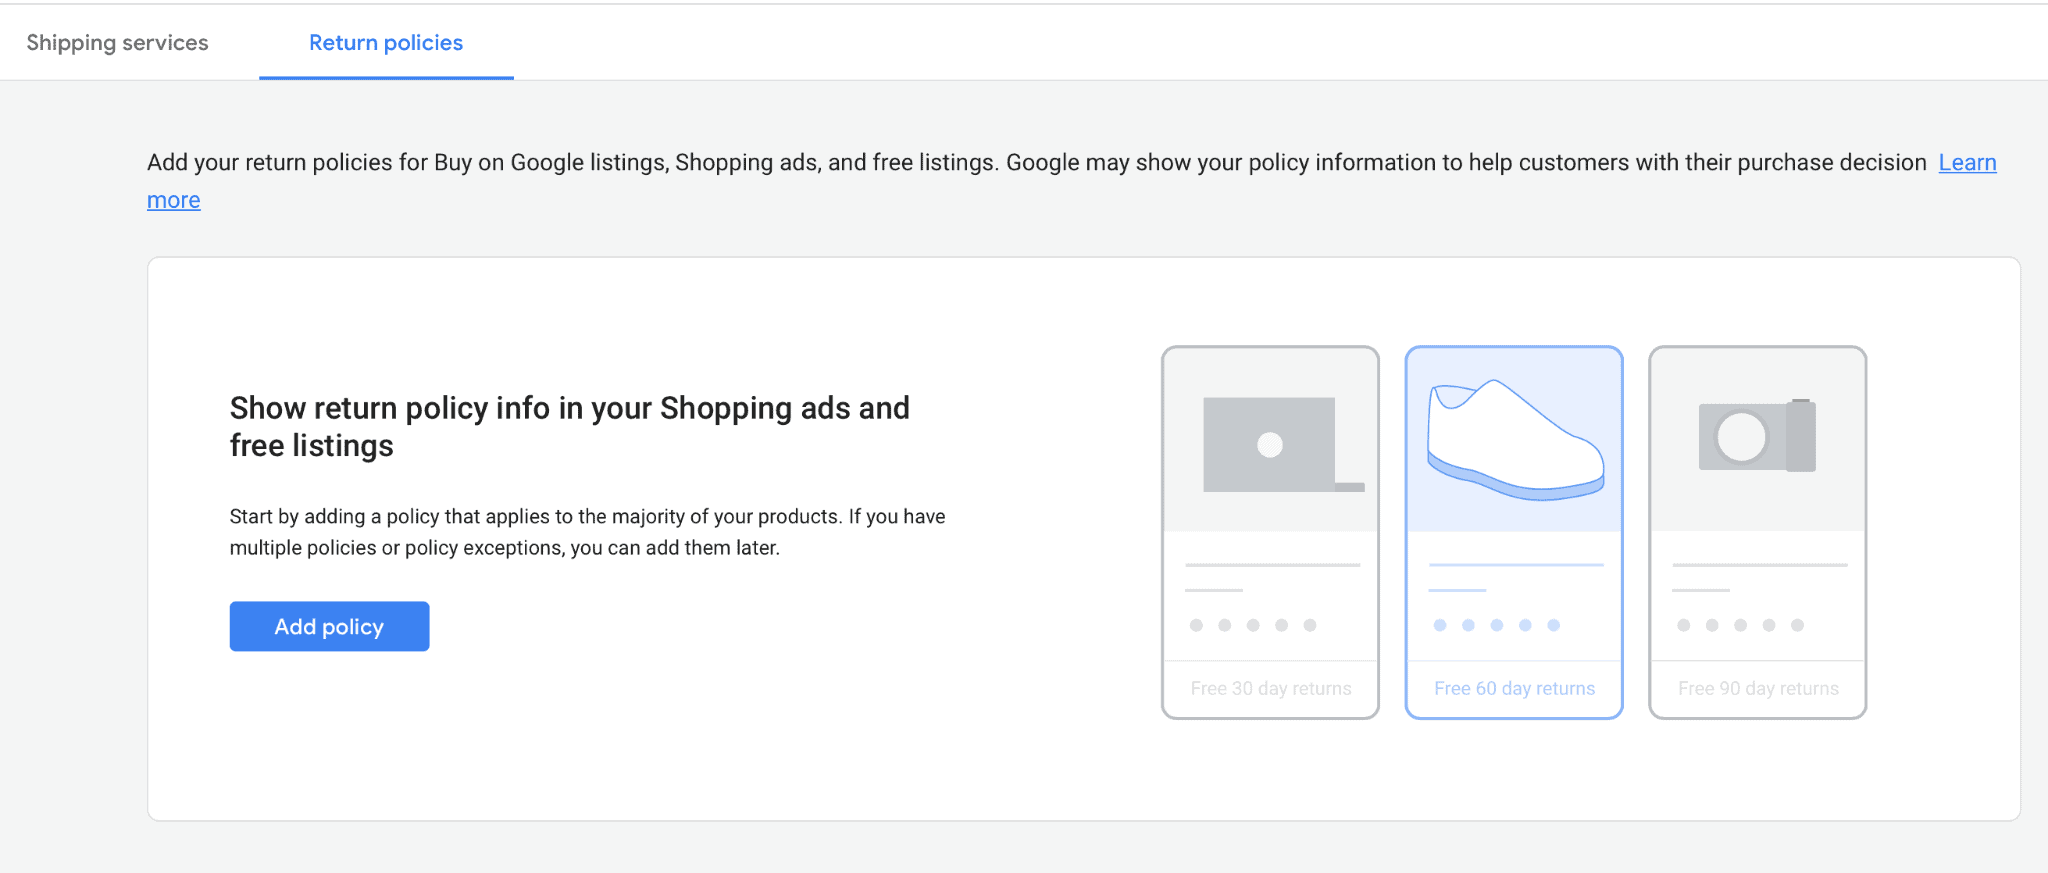Click the 'Start by adding a policy' paragraph
This screenshot has height=873, width=2048.
coord(587,532)
